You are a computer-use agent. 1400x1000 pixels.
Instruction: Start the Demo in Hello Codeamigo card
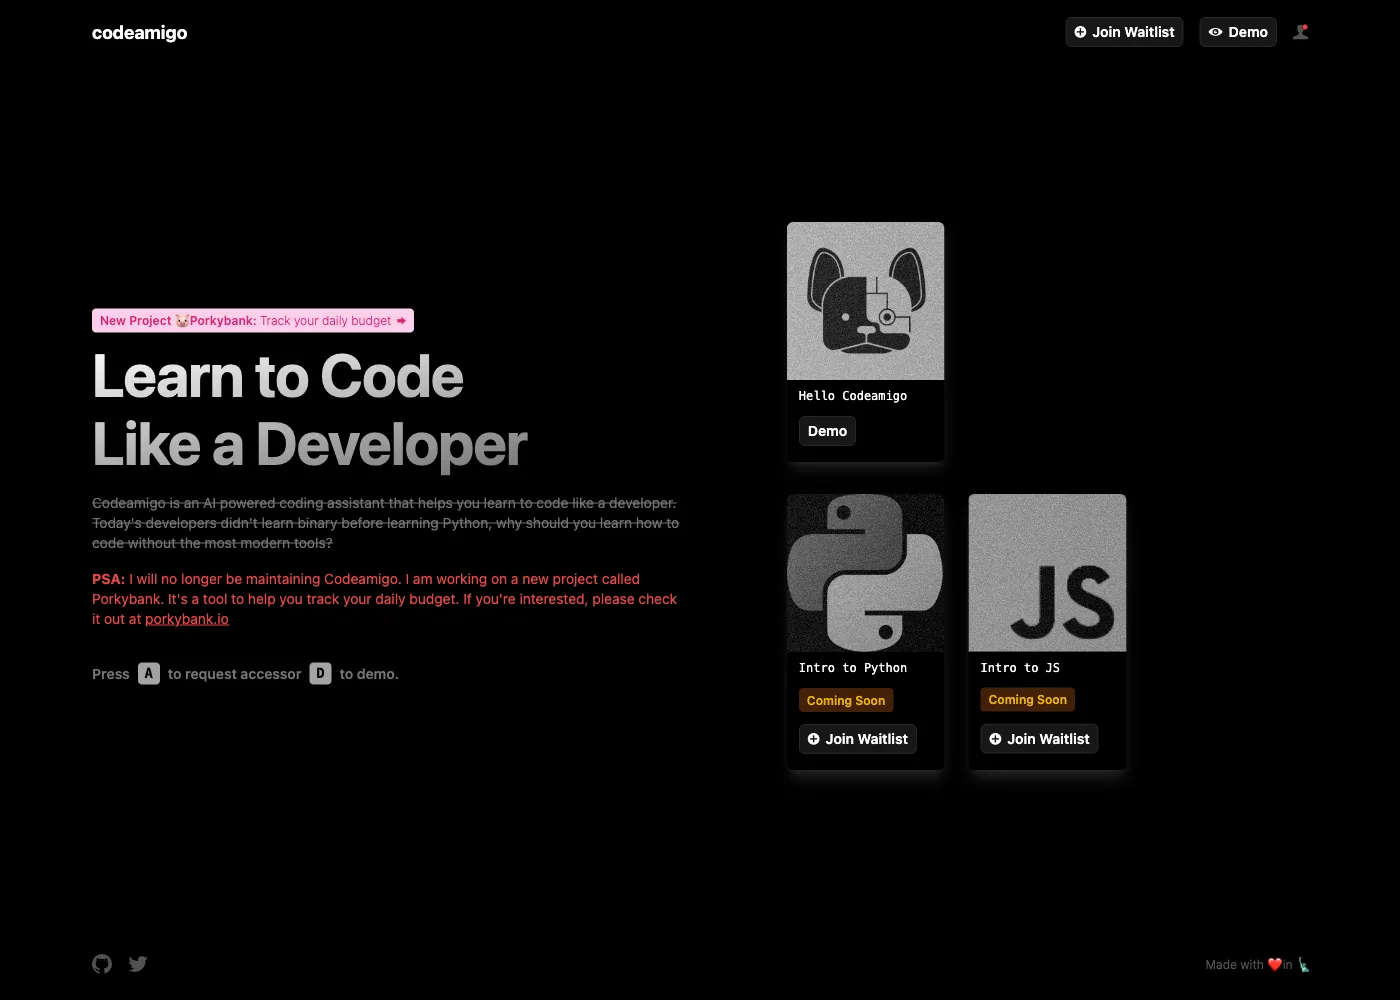point(827,431)
